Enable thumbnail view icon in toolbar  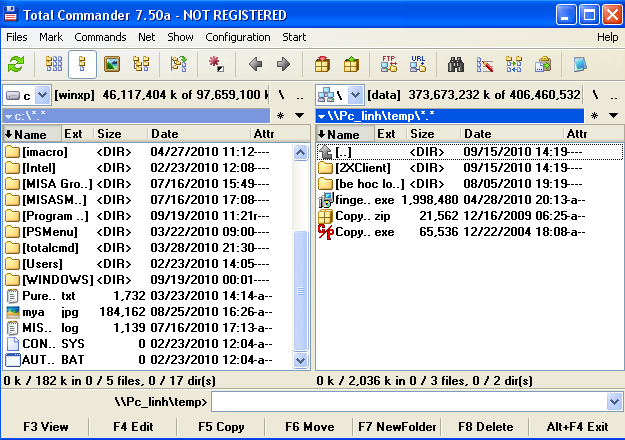[x=112, y=64]
